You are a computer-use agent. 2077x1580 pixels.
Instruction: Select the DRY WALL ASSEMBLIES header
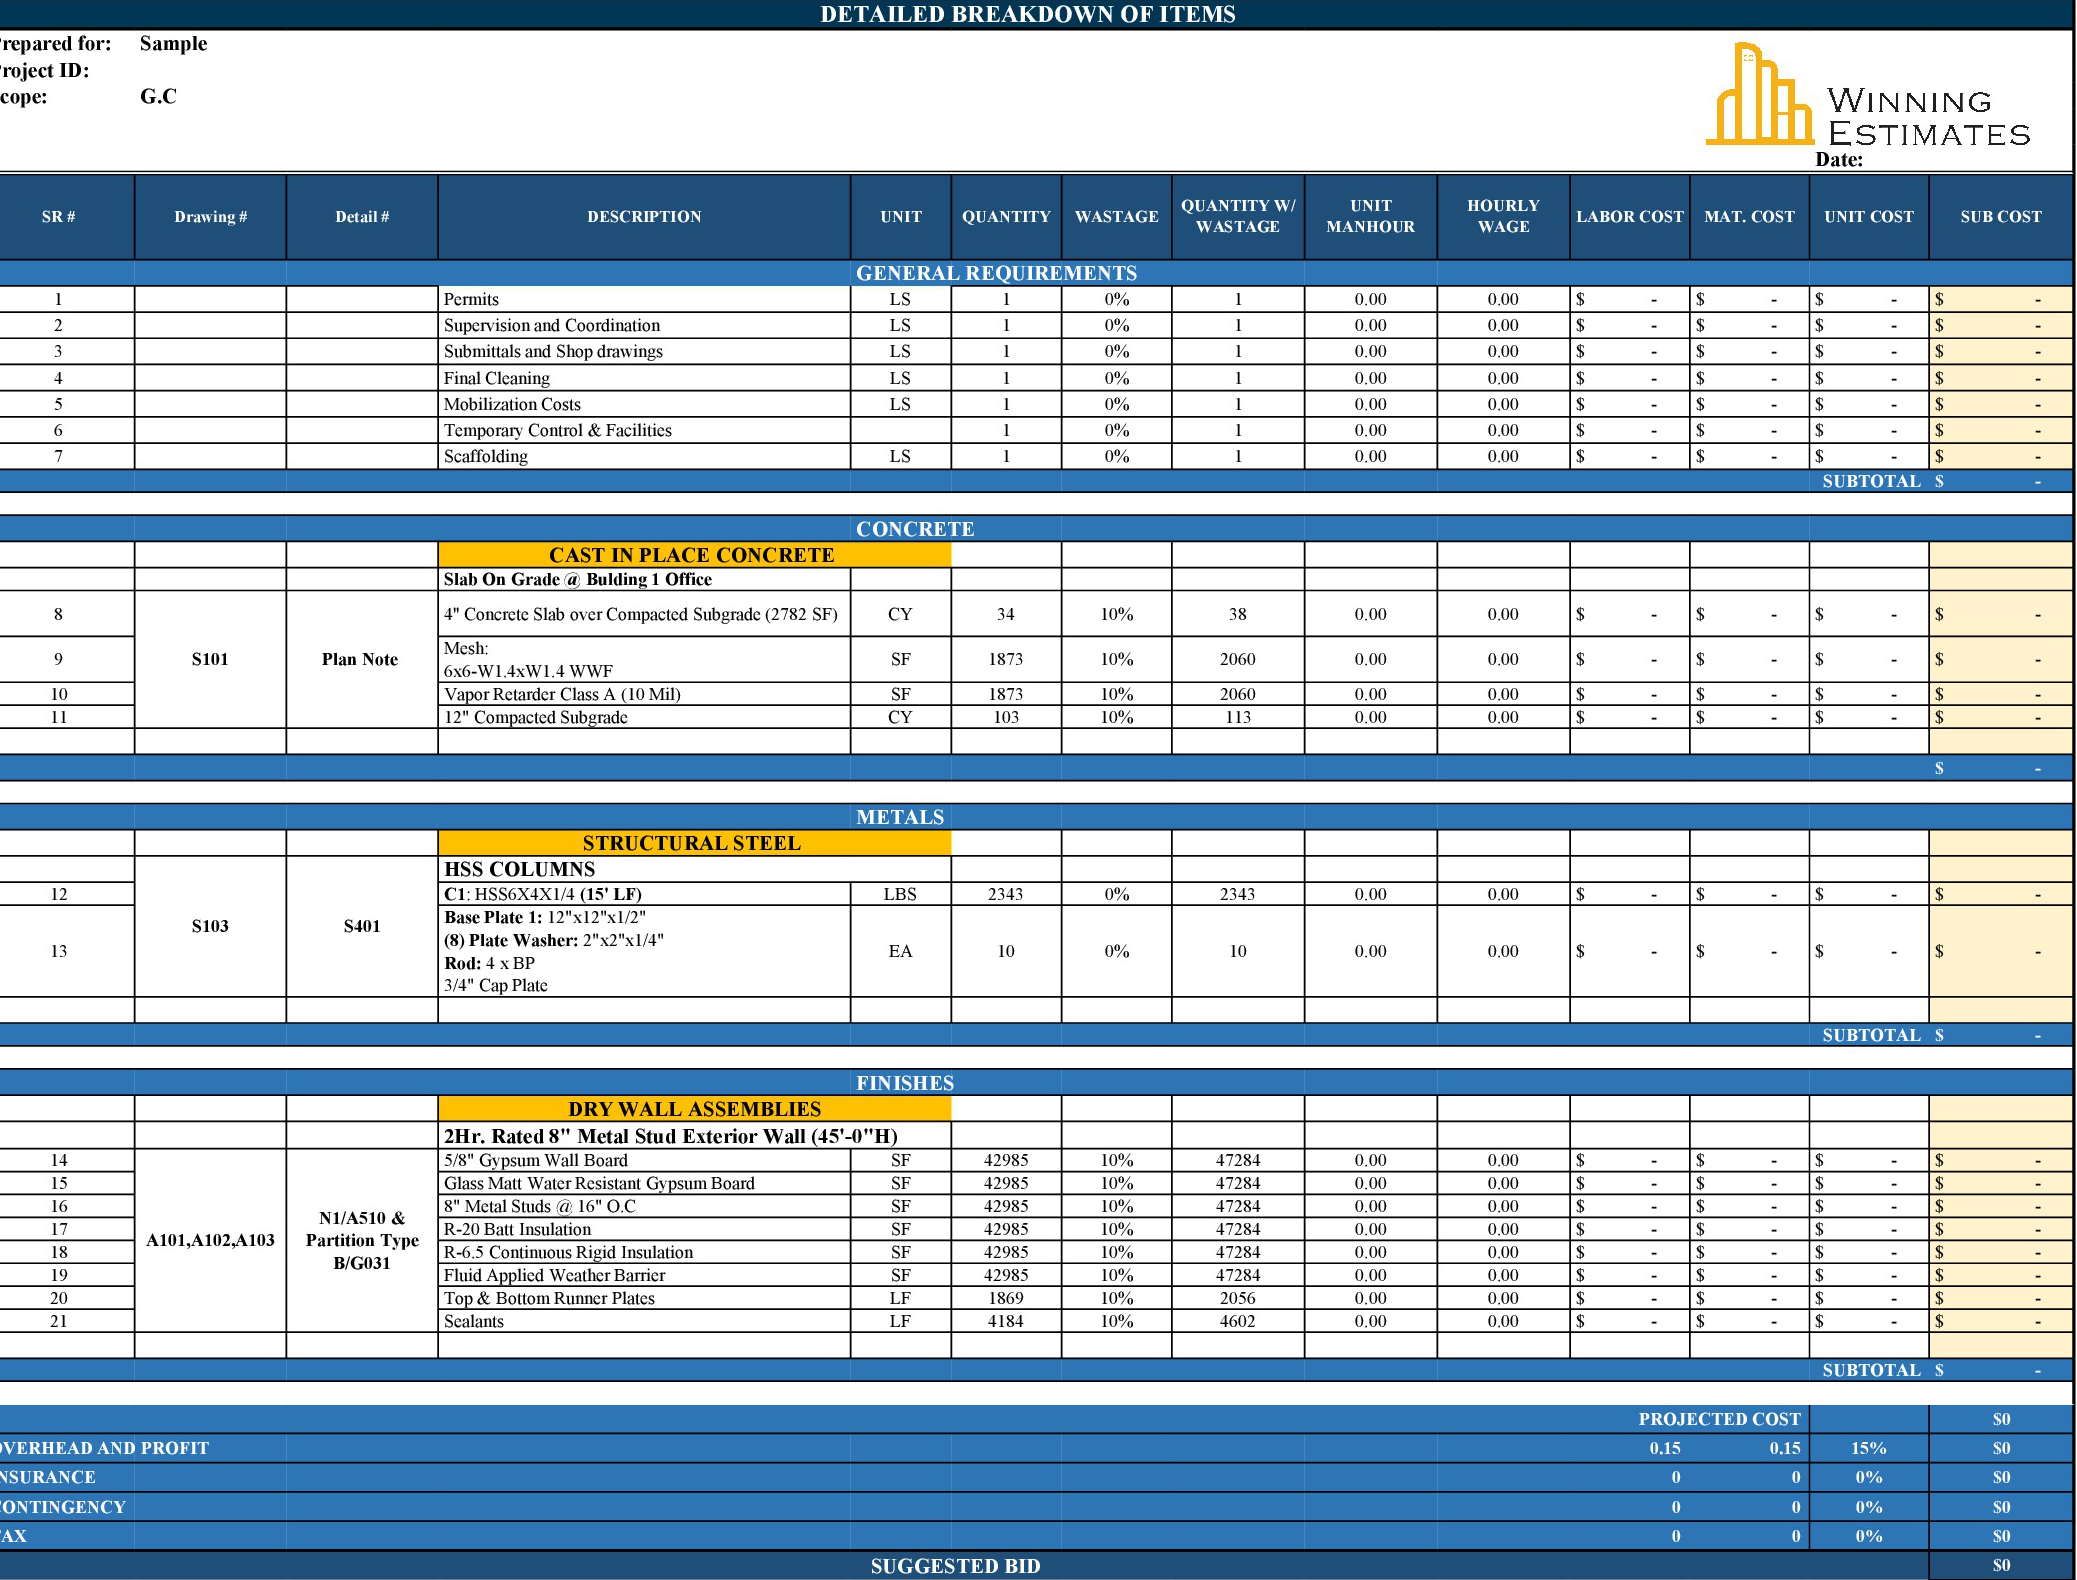click(694, 1108)
